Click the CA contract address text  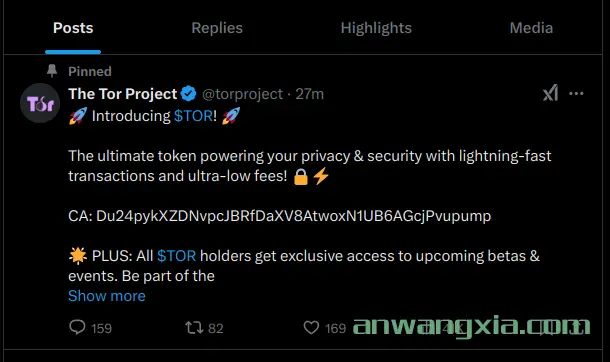coord(279,216)
